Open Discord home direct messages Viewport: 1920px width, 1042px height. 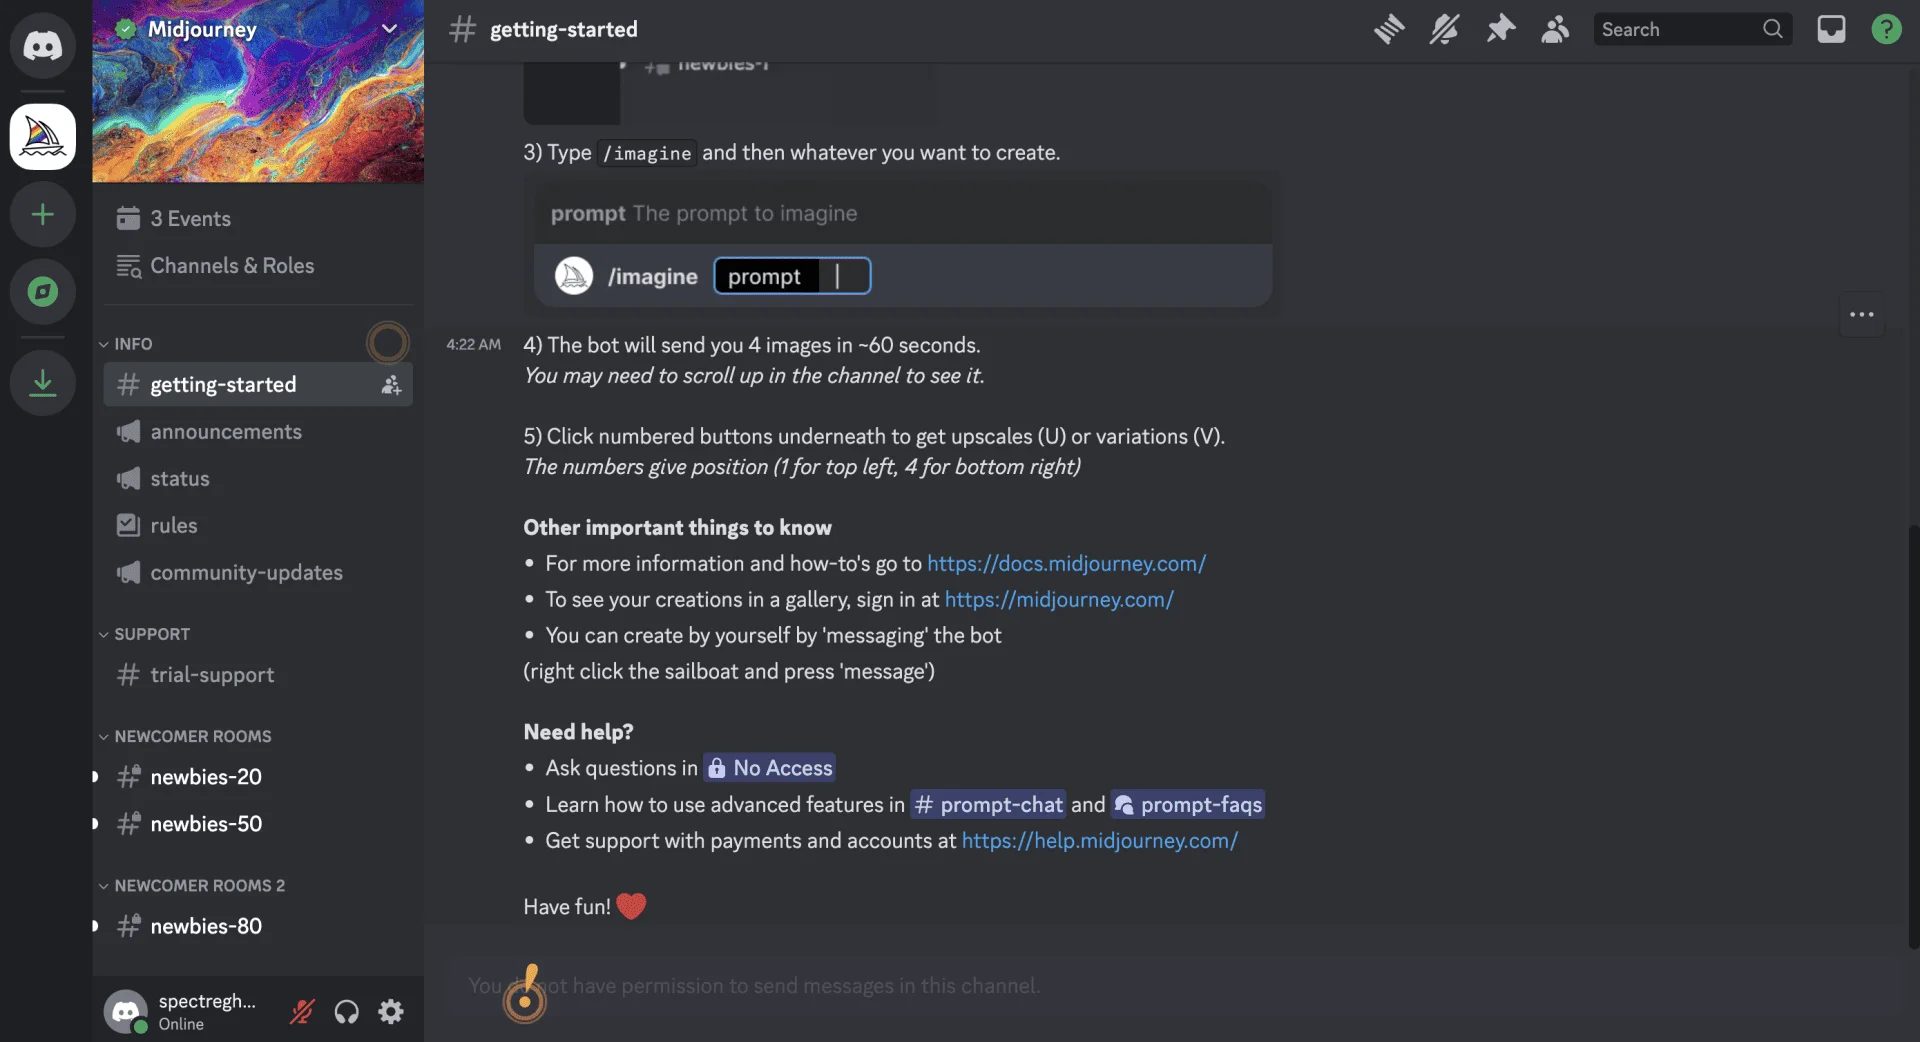[43, 46]
